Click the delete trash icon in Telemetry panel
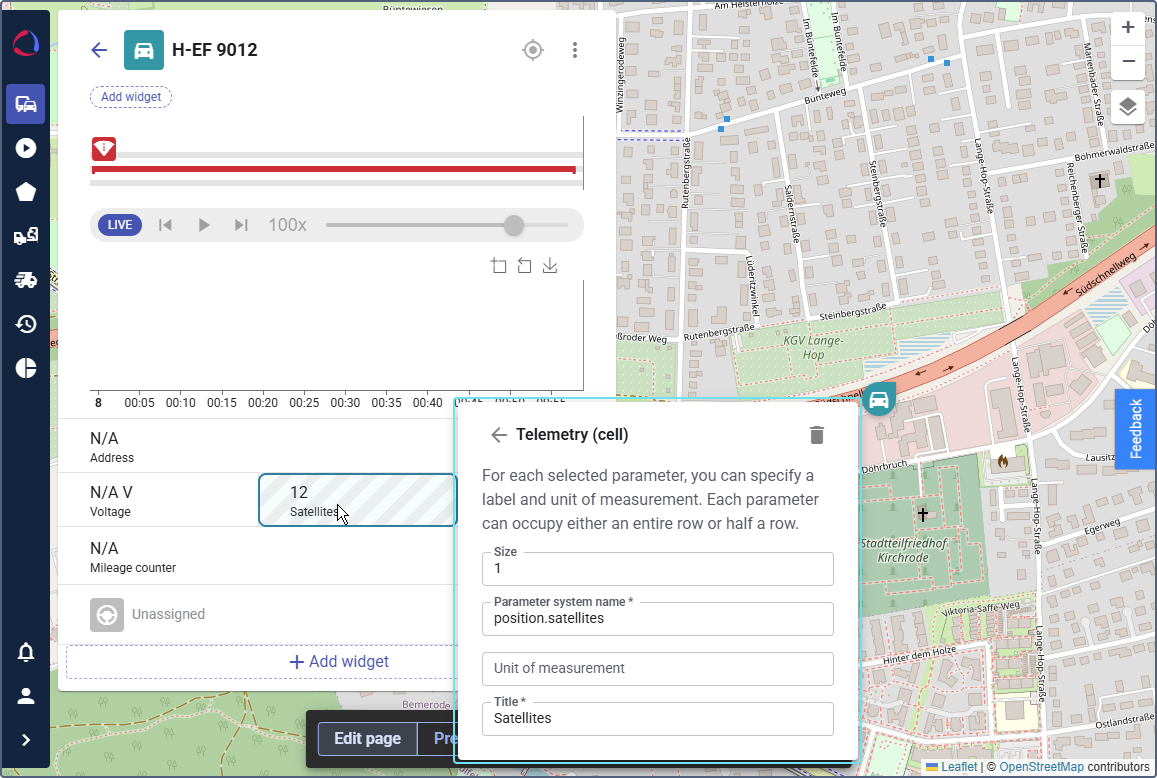This screenshot has height=778, width=1157. [817, 435]
